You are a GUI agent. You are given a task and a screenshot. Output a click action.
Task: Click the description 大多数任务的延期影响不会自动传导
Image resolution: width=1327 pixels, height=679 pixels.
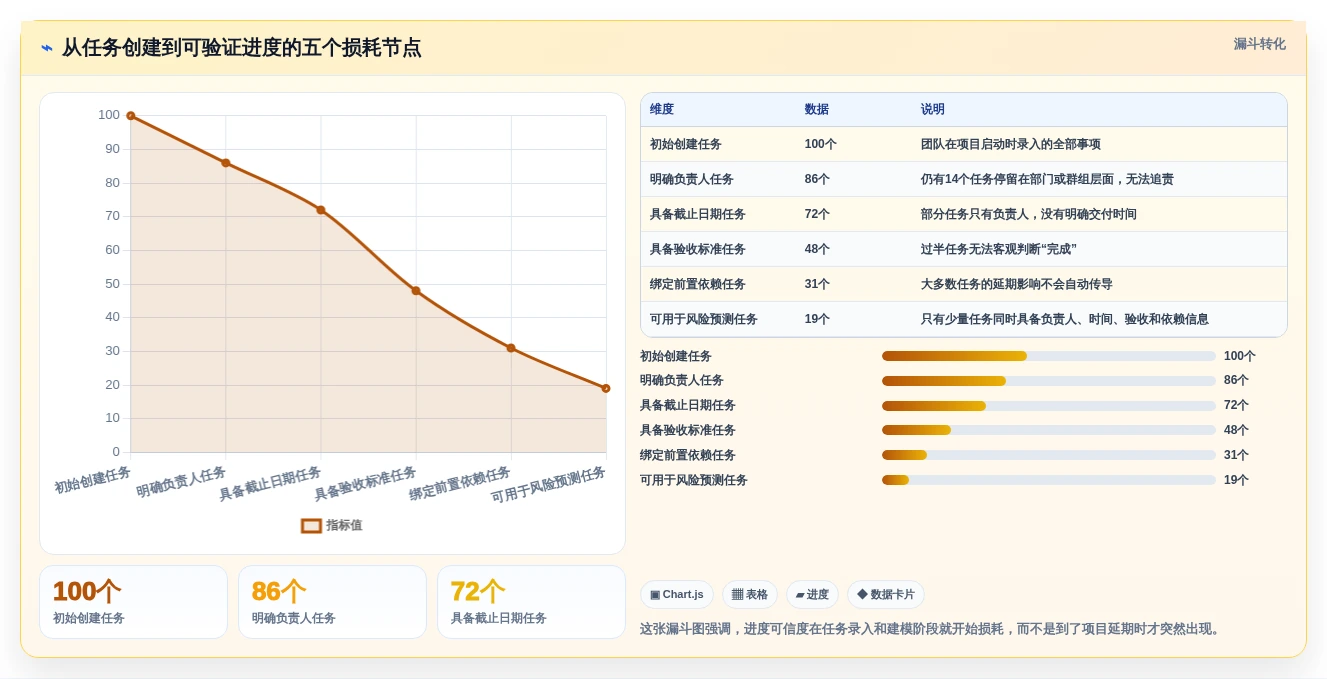tap(1017, 284)
